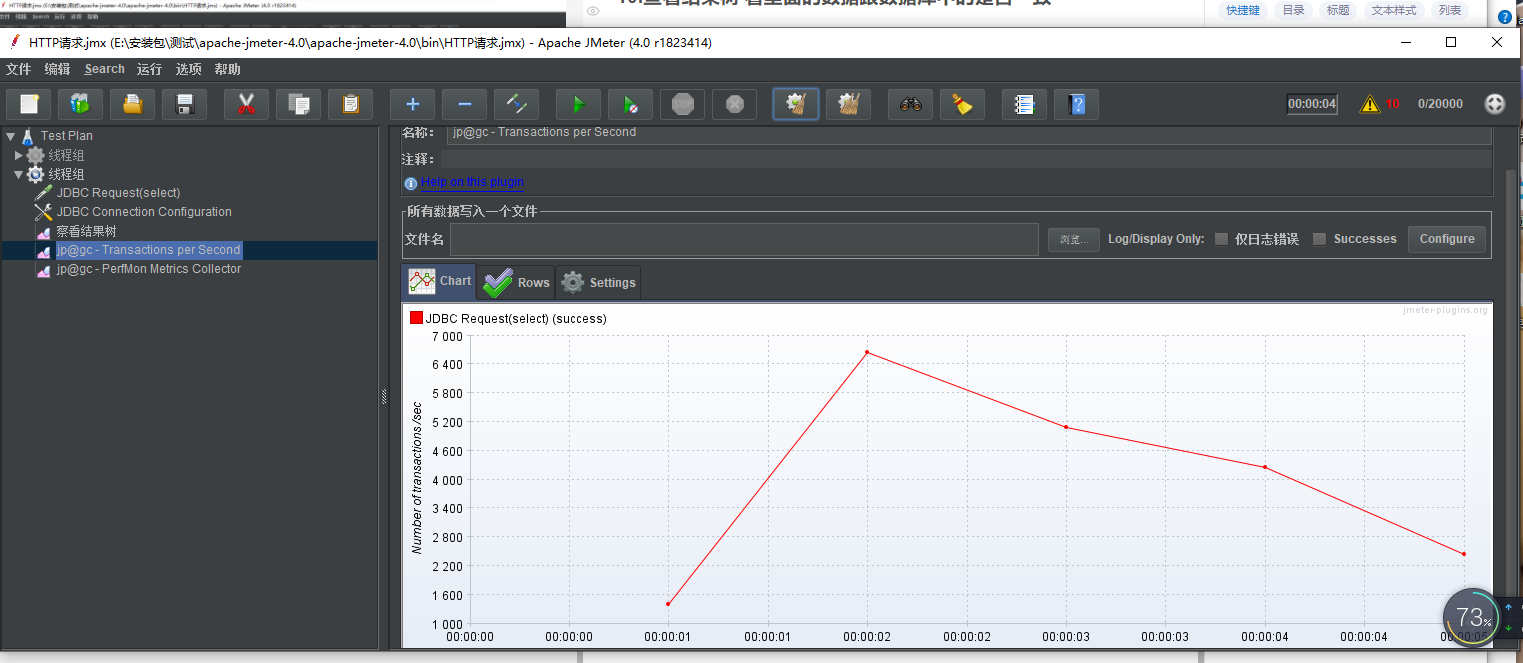Click the Open file folder icon
Viewport: 1523px width, 663px height.
click(x=132, y=104)
